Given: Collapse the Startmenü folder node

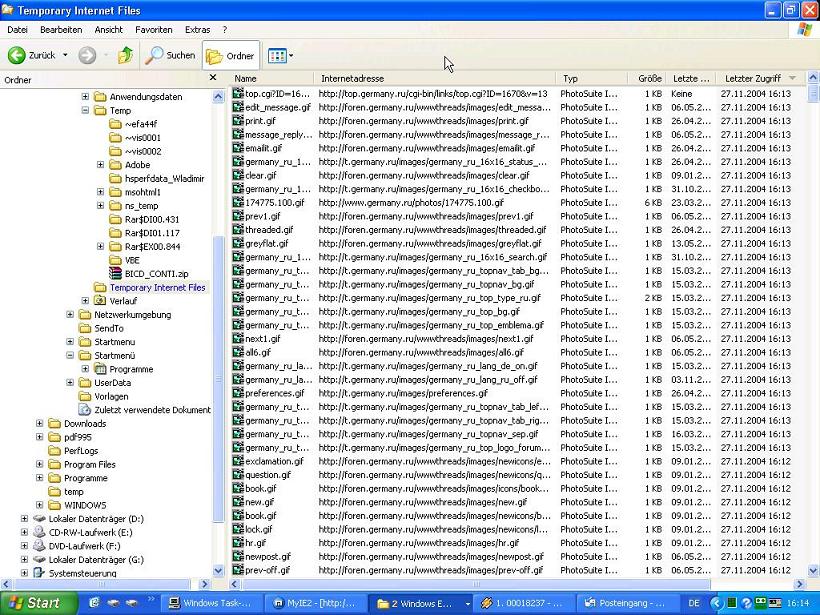Looking at the screenshot, I should click(70, 355).
